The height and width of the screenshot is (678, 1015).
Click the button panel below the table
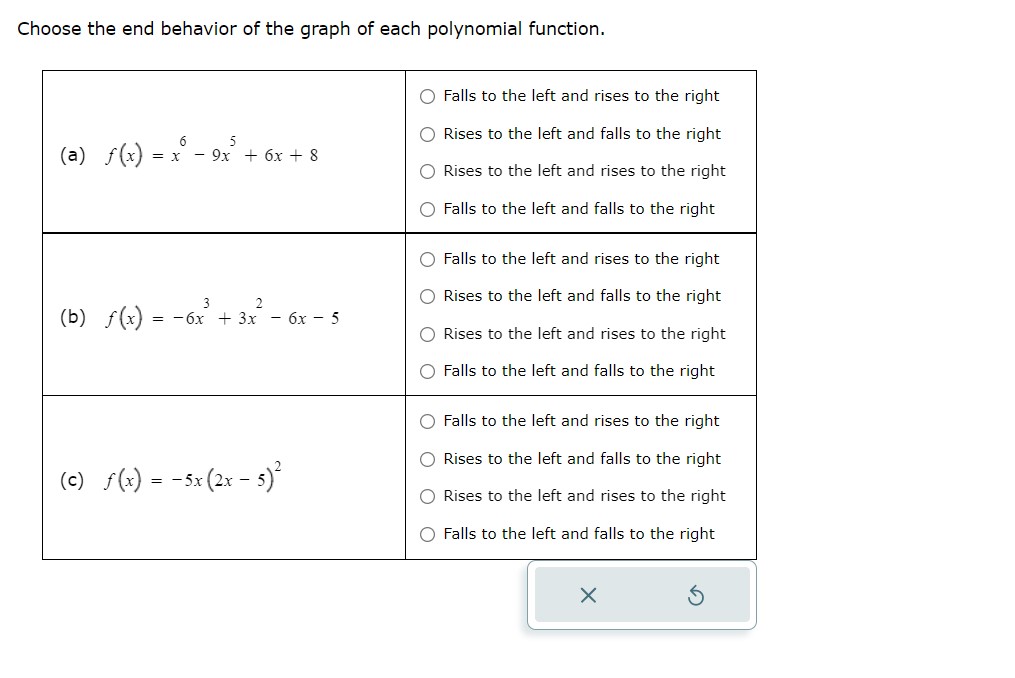click(x=640, y=596)
